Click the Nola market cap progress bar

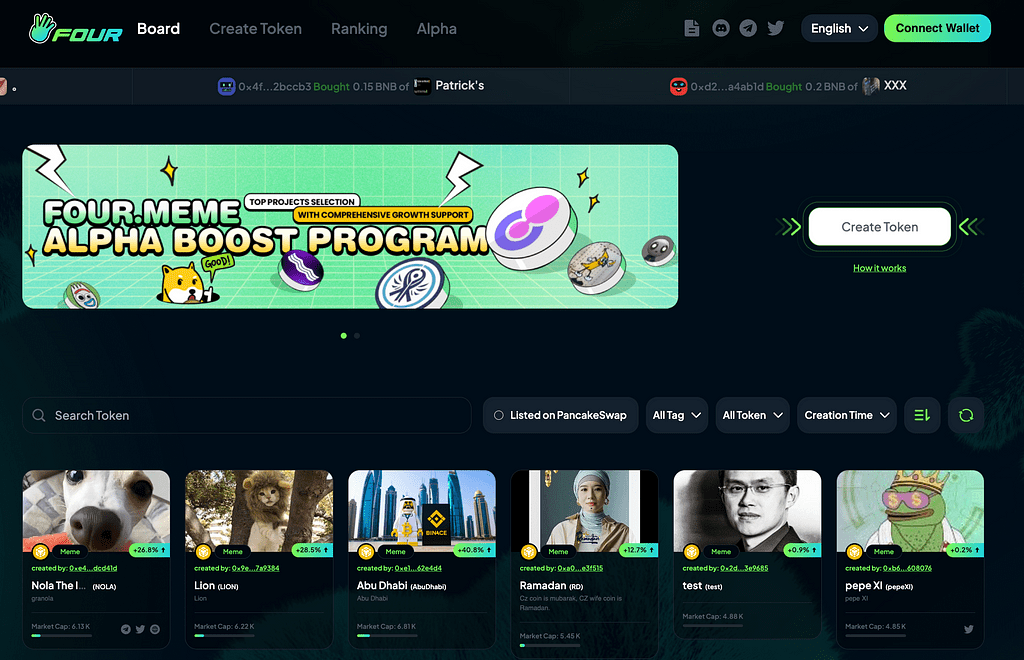(x=61, y=635)
